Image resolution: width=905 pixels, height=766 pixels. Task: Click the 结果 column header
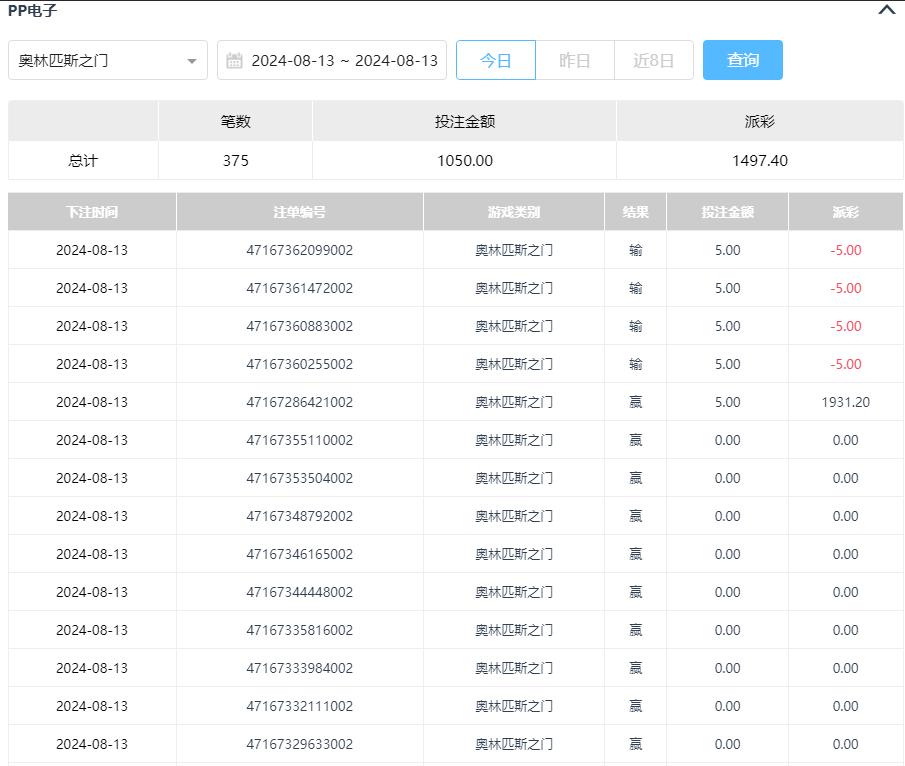click(636, 212)
